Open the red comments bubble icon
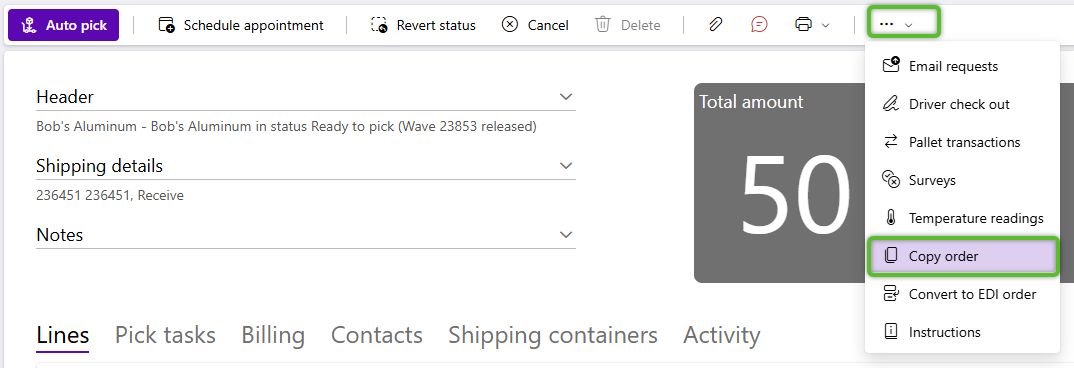The width and height of the screenshot is (1074, 368). click(759, 25)
